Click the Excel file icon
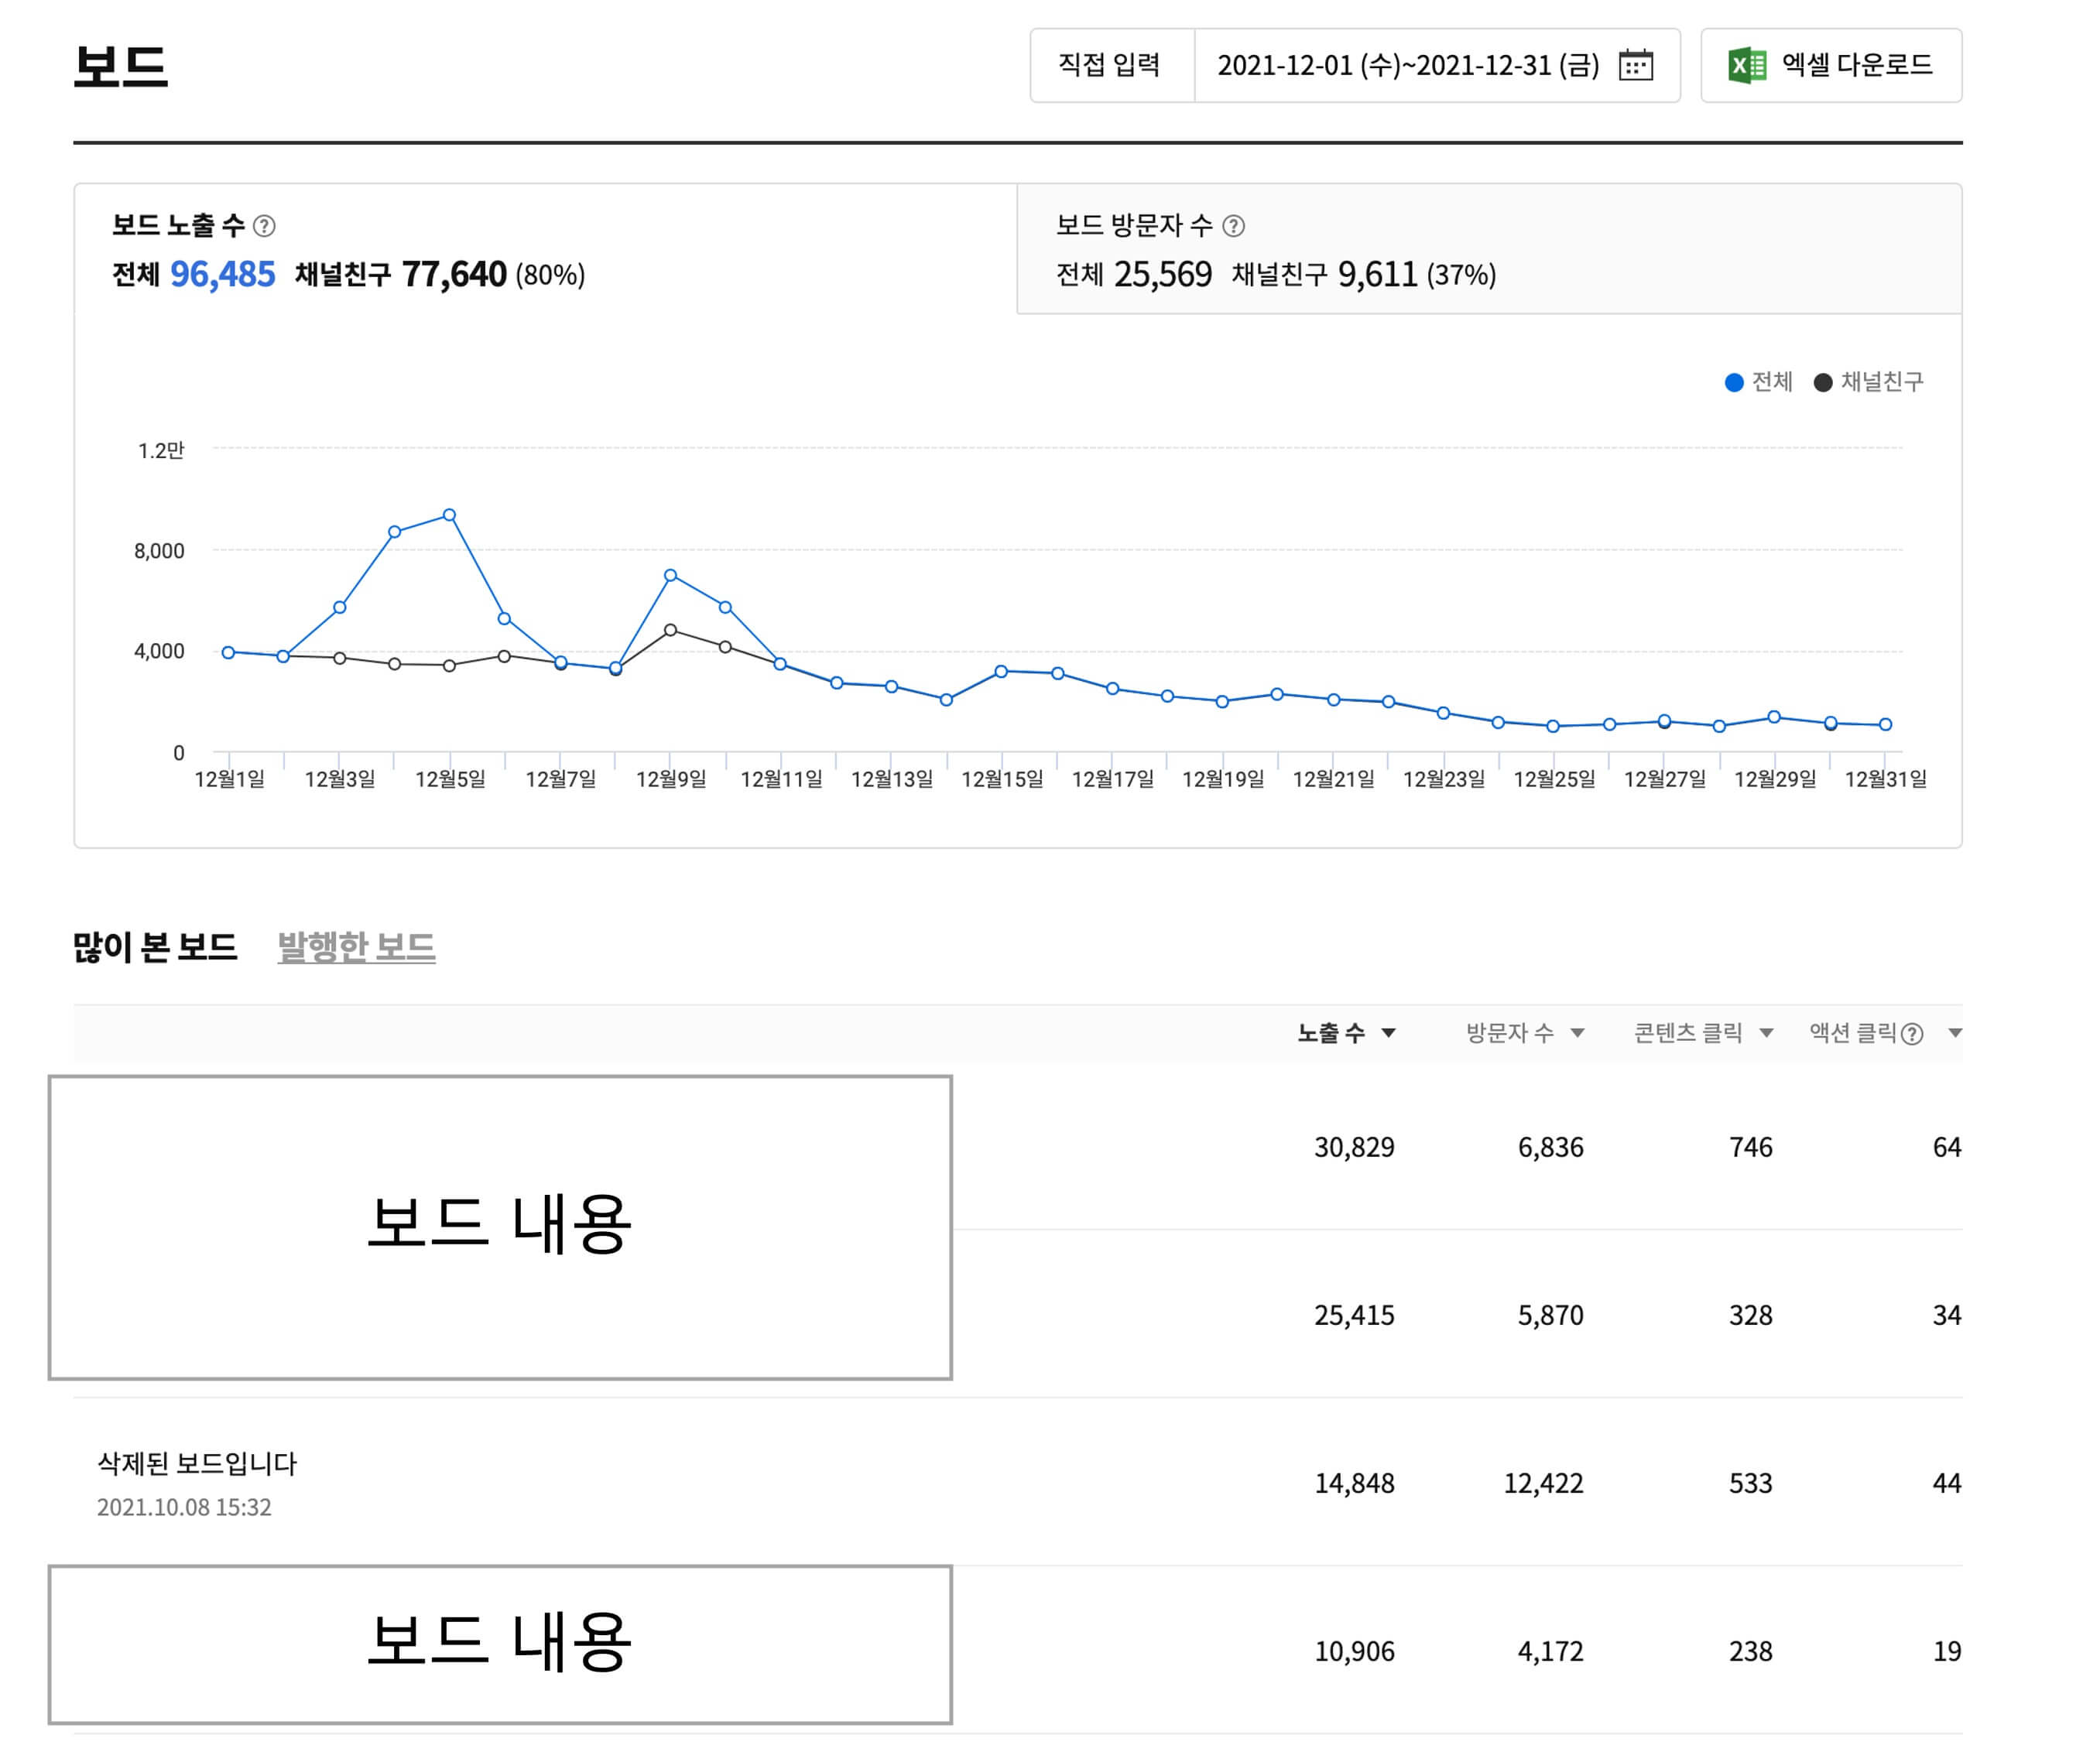The width and height of the screenshot is (2100, 1752). 1746,65
